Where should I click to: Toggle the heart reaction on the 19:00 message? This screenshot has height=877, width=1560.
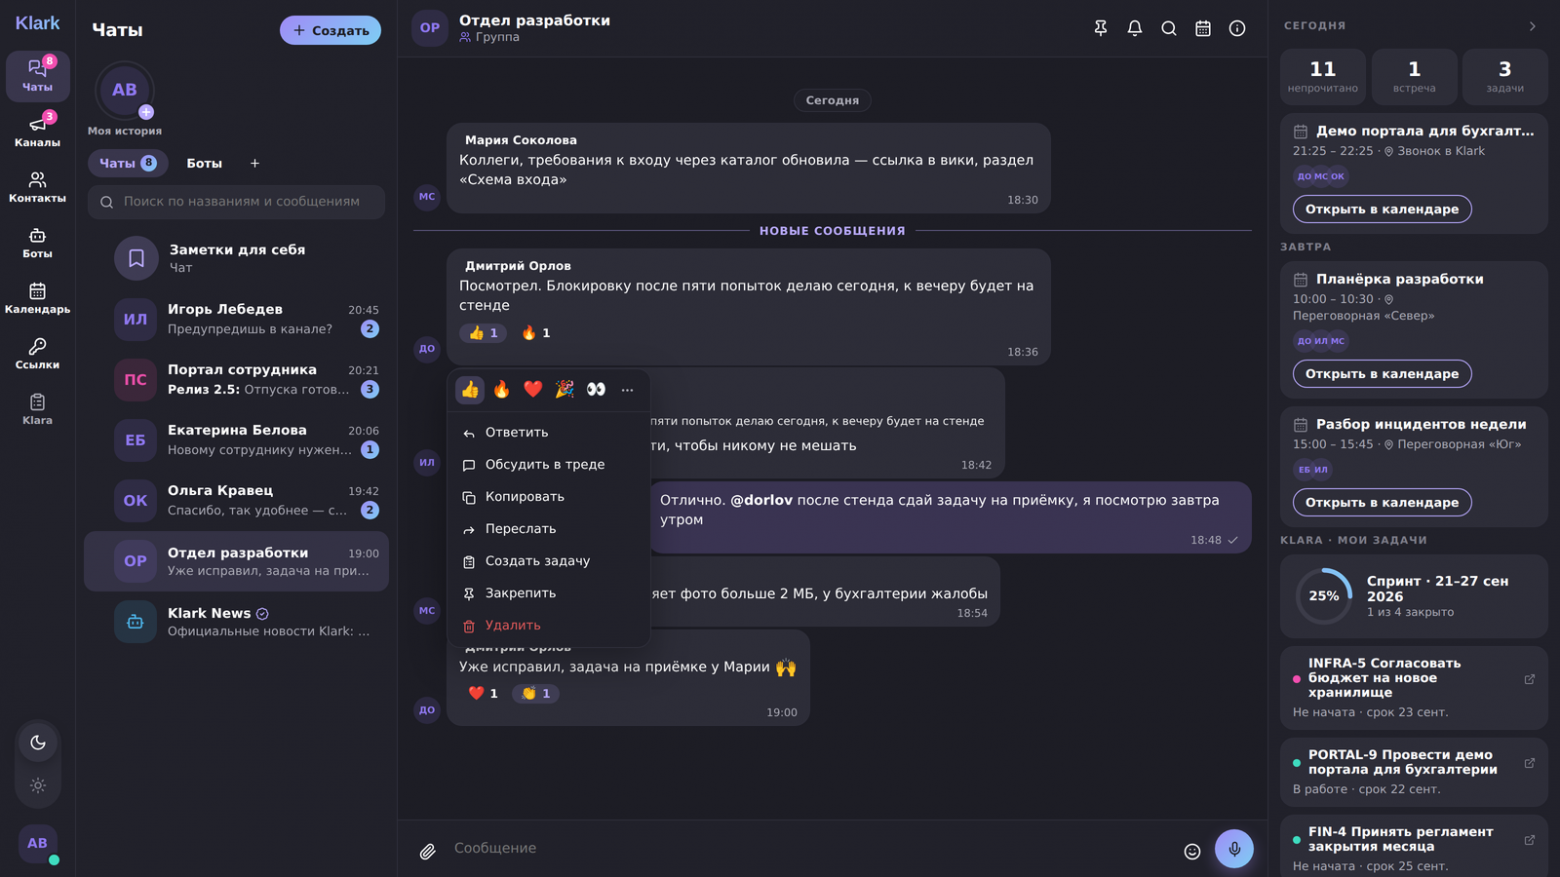pyautogui.click(x=483, y=693)
